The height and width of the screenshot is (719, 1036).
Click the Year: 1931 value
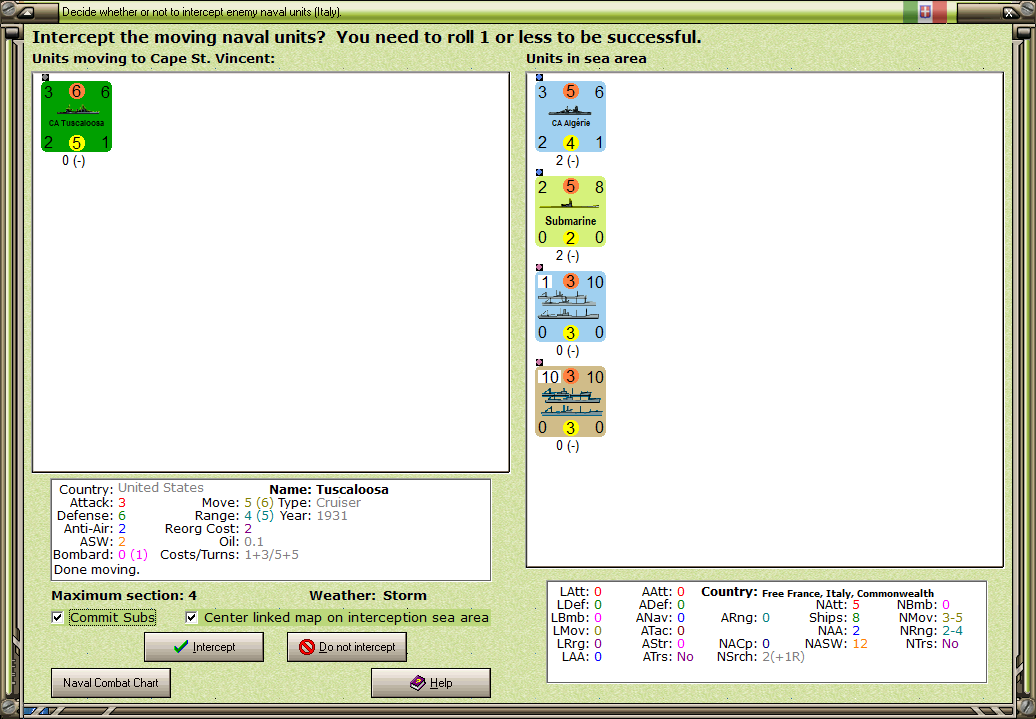[332, 515]
